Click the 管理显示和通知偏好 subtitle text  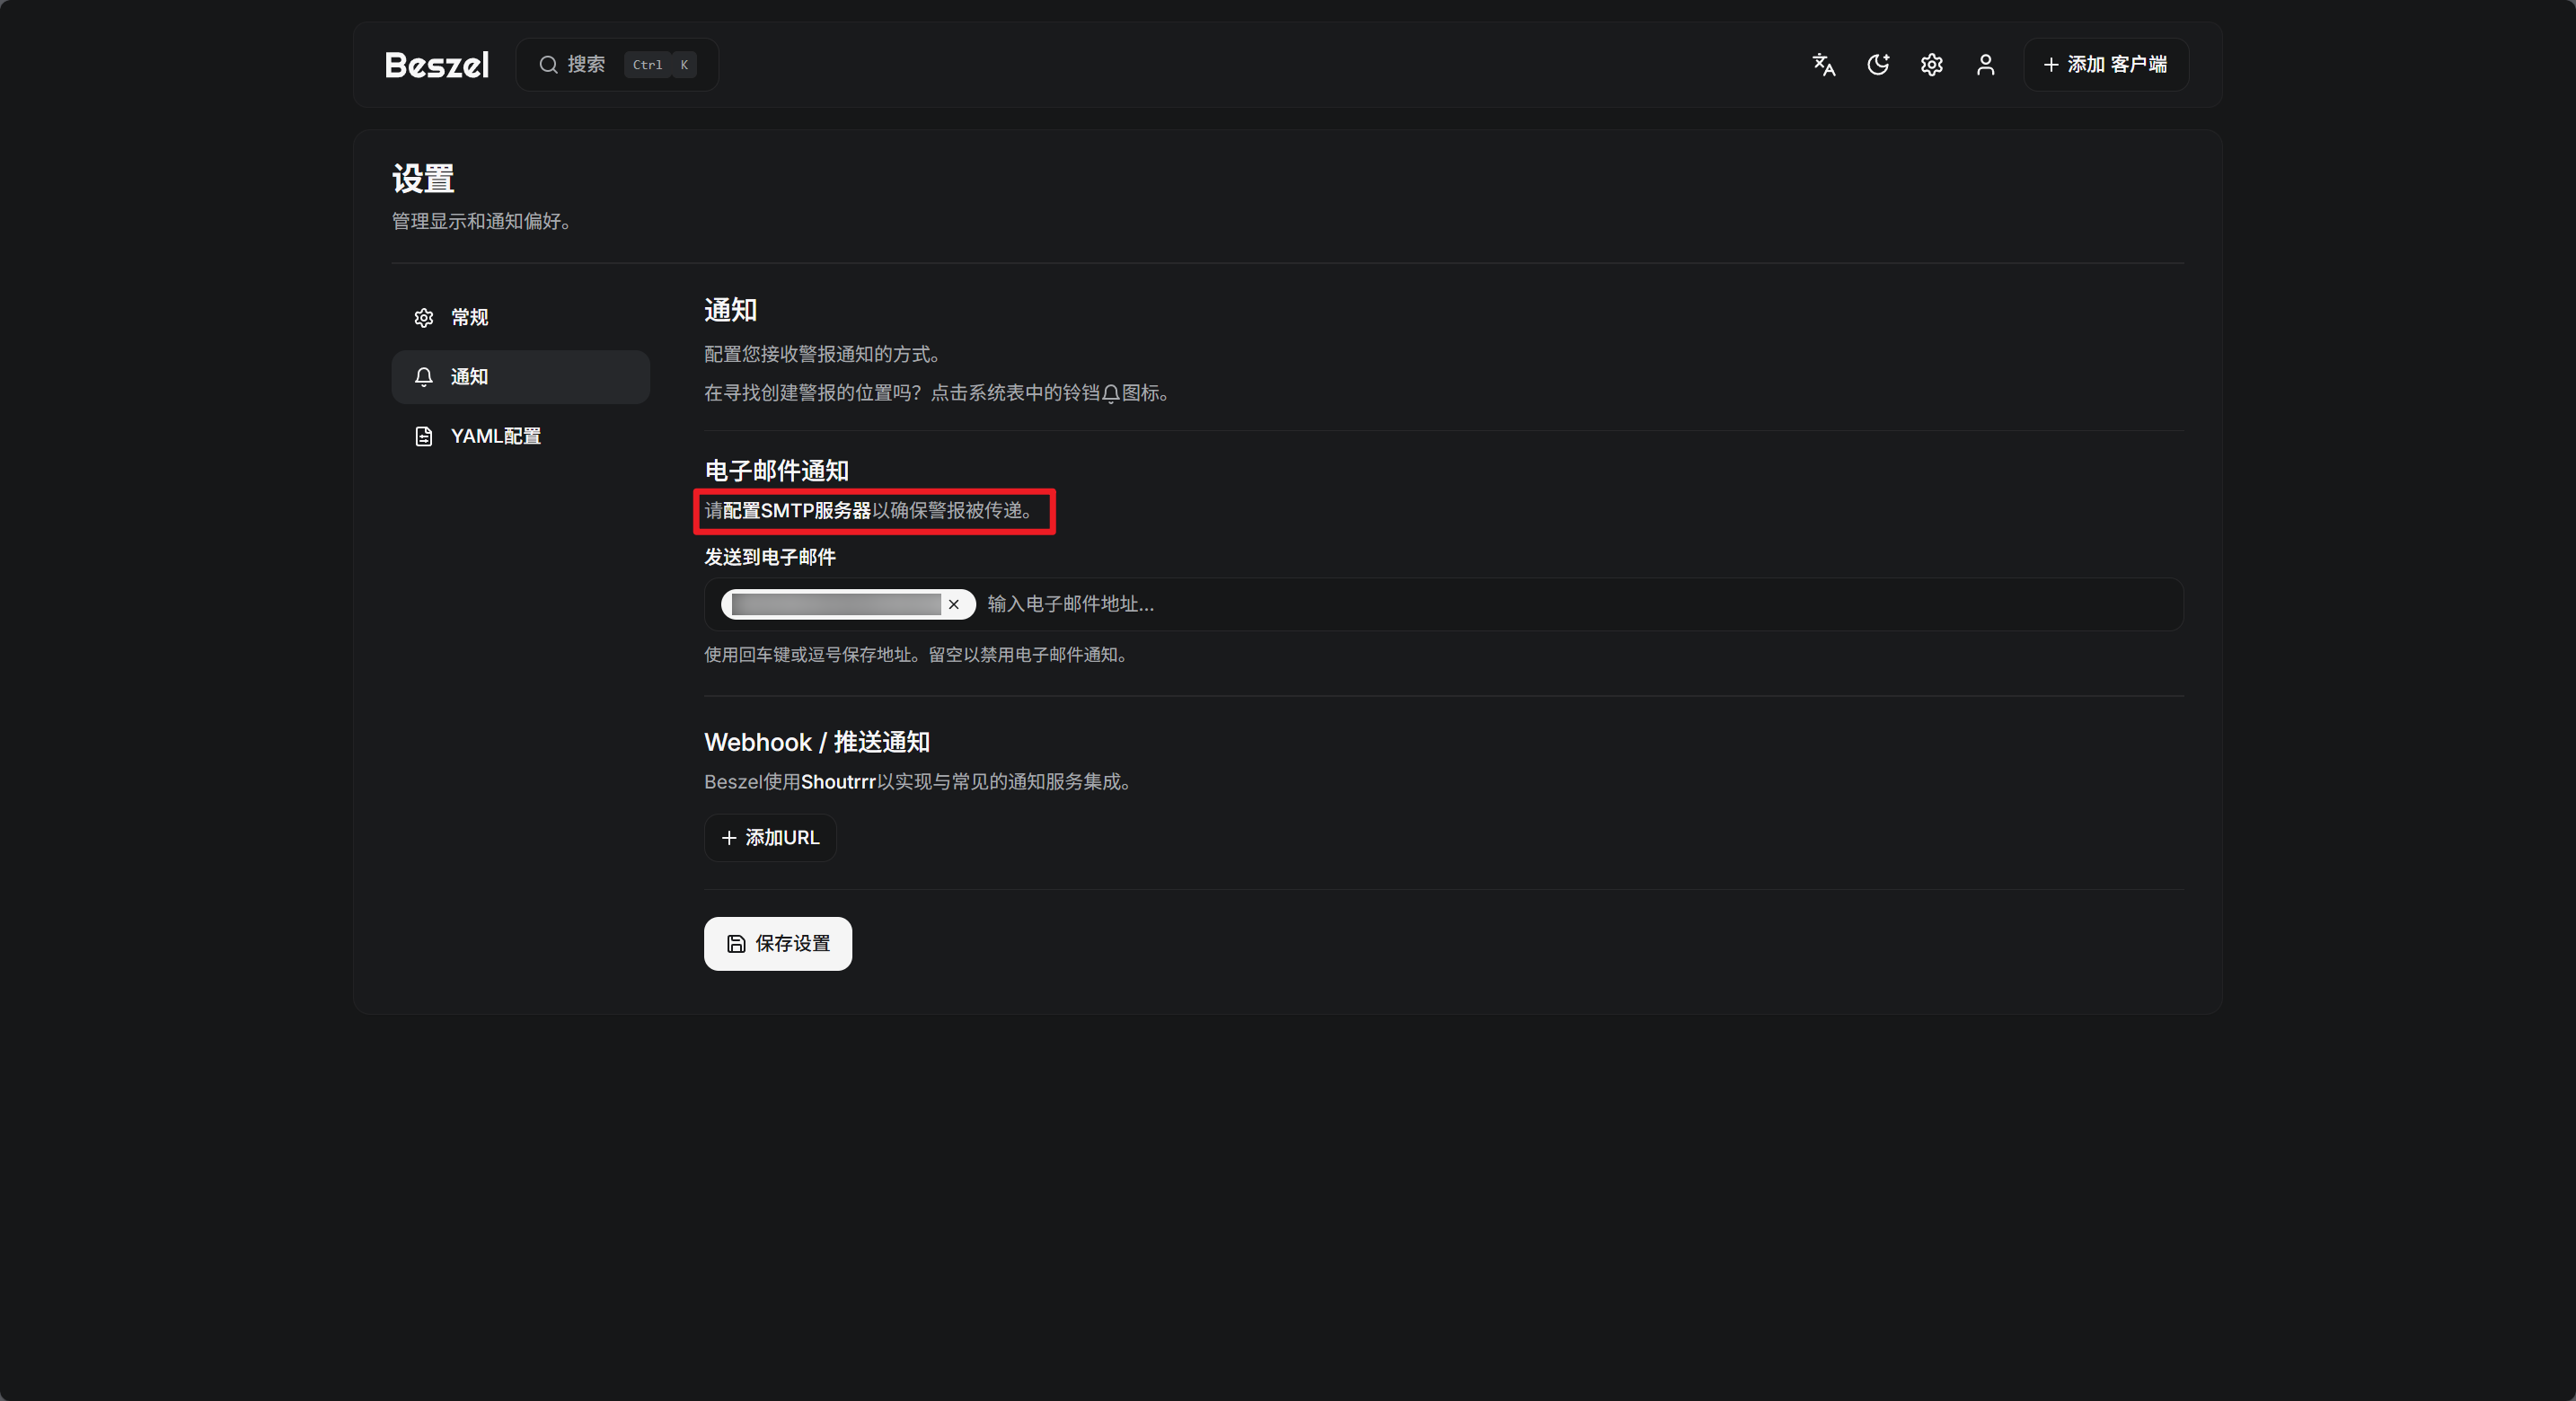(x=481, y=221)
